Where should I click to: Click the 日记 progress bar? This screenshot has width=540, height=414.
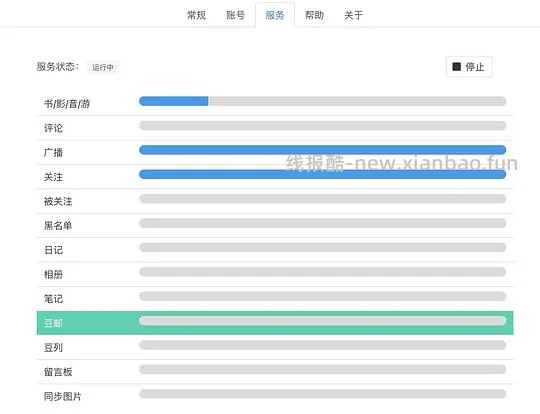[322, 247]
